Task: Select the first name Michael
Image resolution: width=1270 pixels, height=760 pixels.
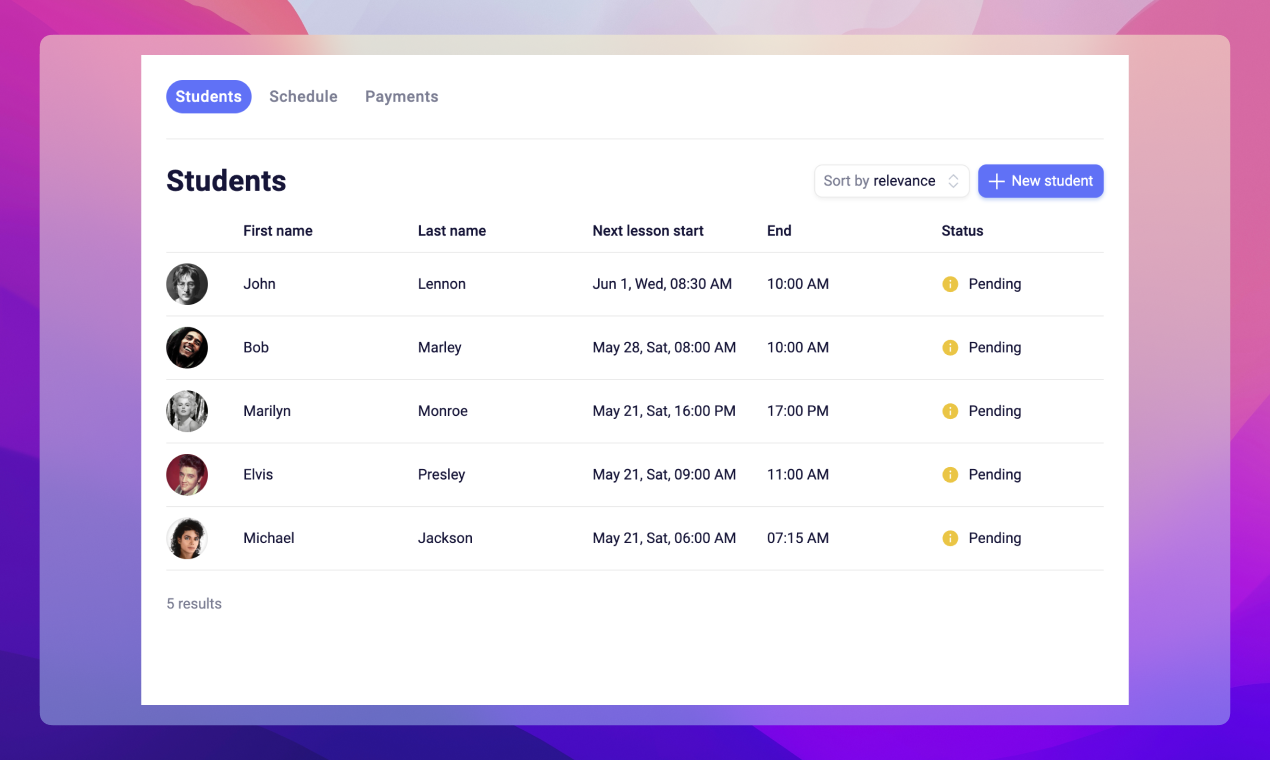Action: 269,538
